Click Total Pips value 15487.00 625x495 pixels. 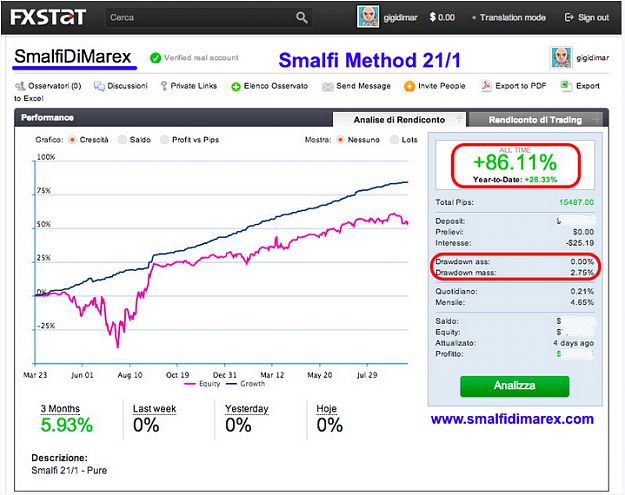(576, 202)
